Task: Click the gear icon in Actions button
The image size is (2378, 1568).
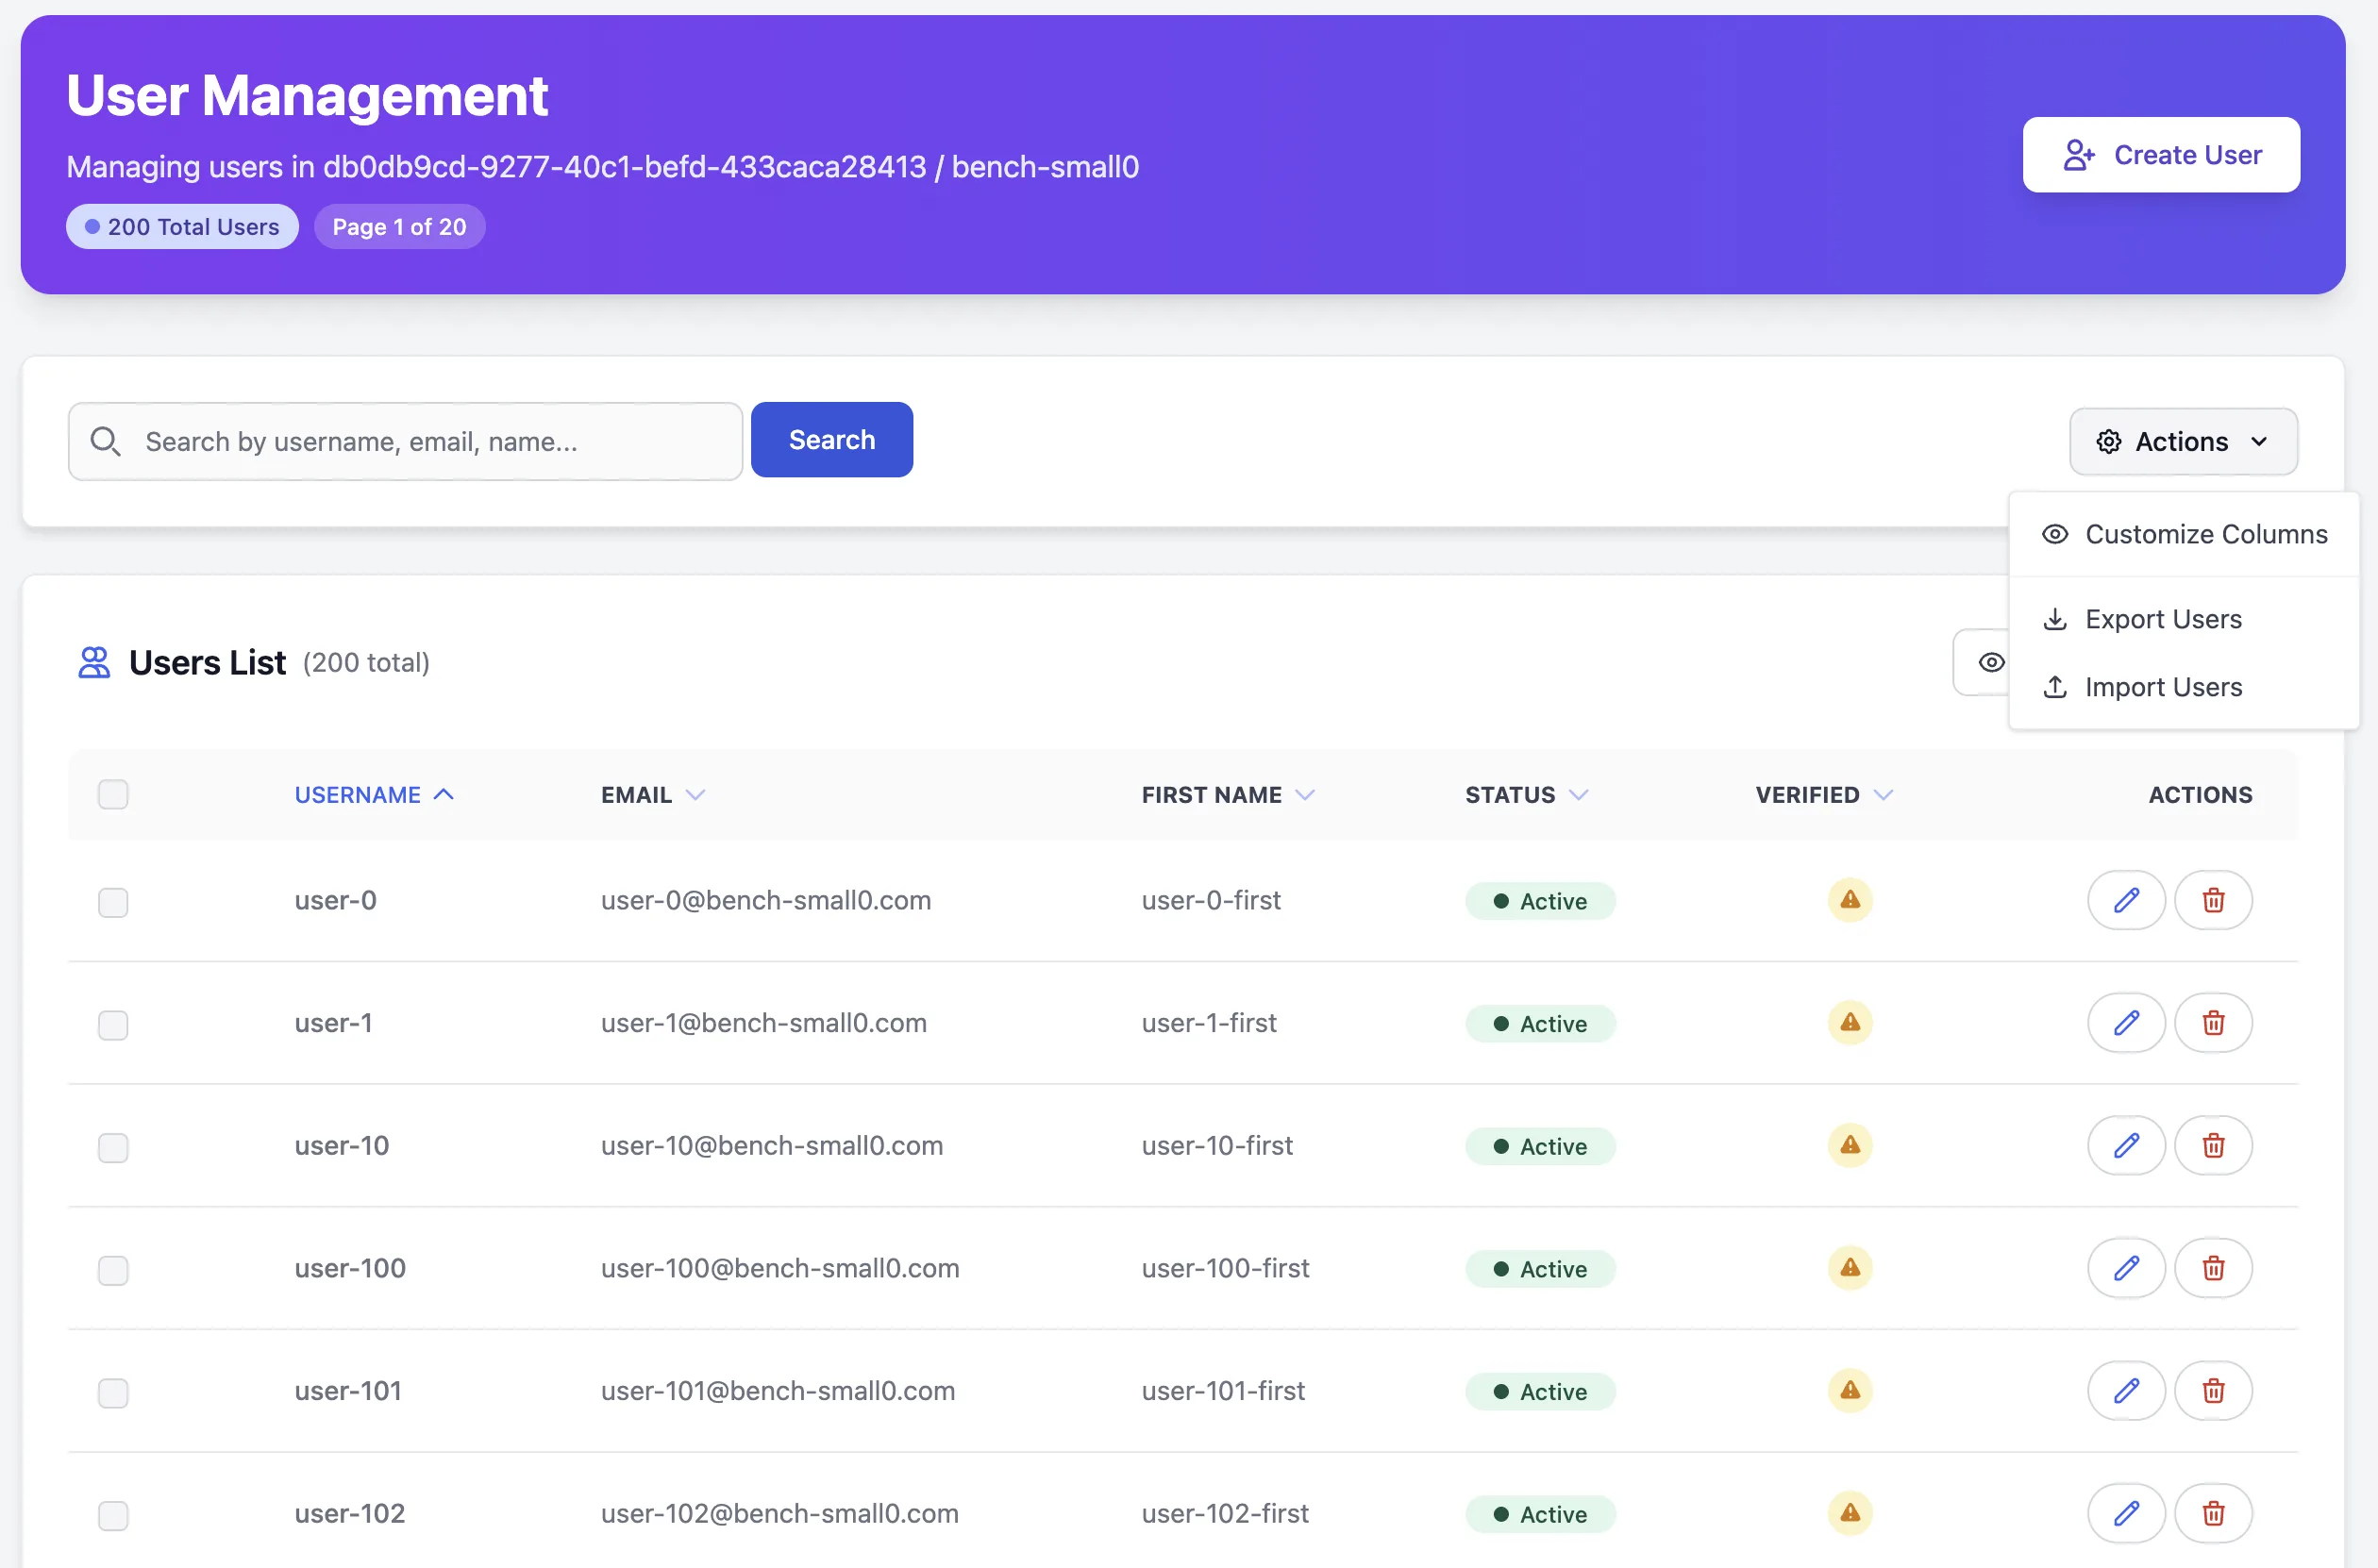Action: [x=2109, y=441]
